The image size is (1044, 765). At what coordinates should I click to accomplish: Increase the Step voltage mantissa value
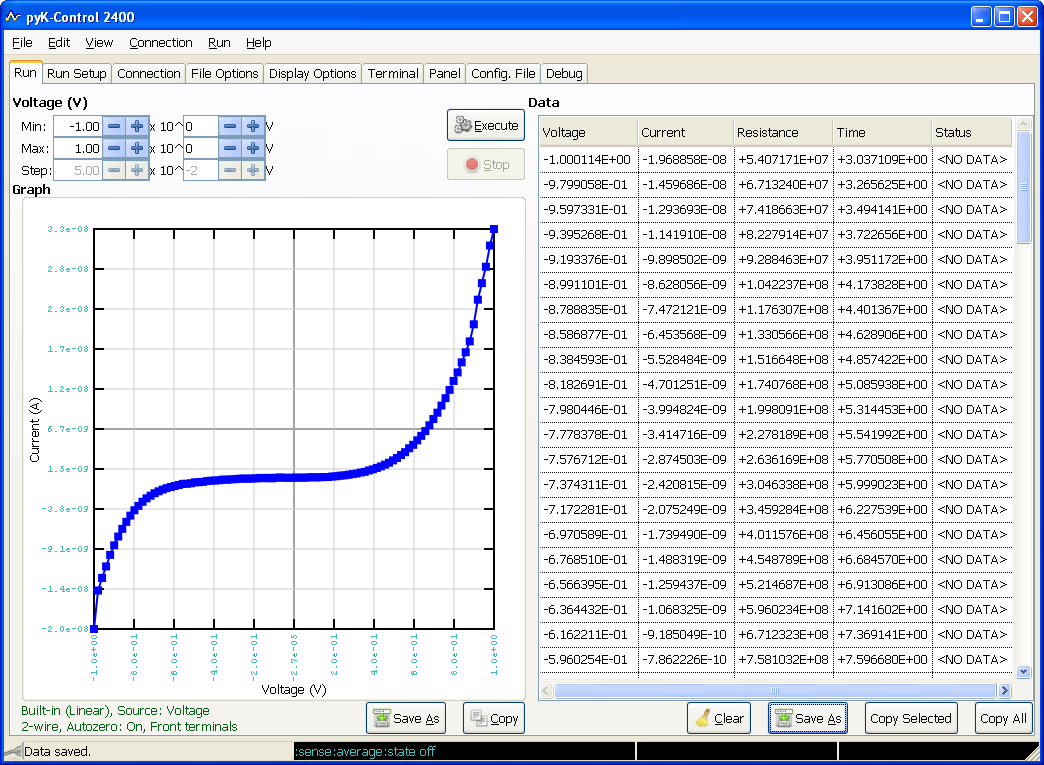coord(136,170)
